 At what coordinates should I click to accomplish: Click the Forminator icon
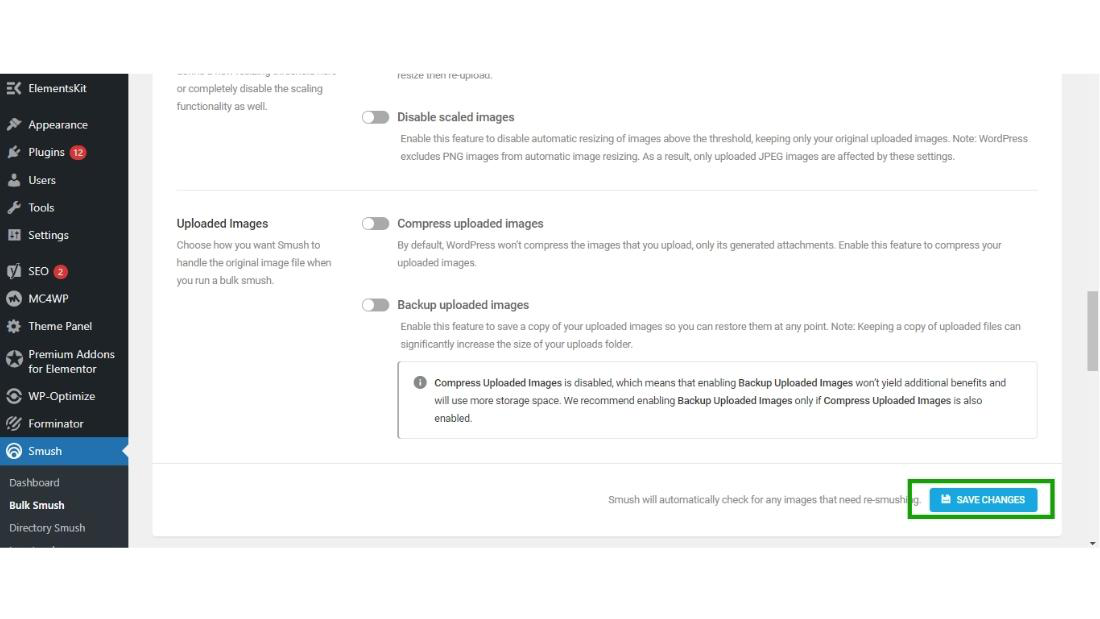pos(14,424)
